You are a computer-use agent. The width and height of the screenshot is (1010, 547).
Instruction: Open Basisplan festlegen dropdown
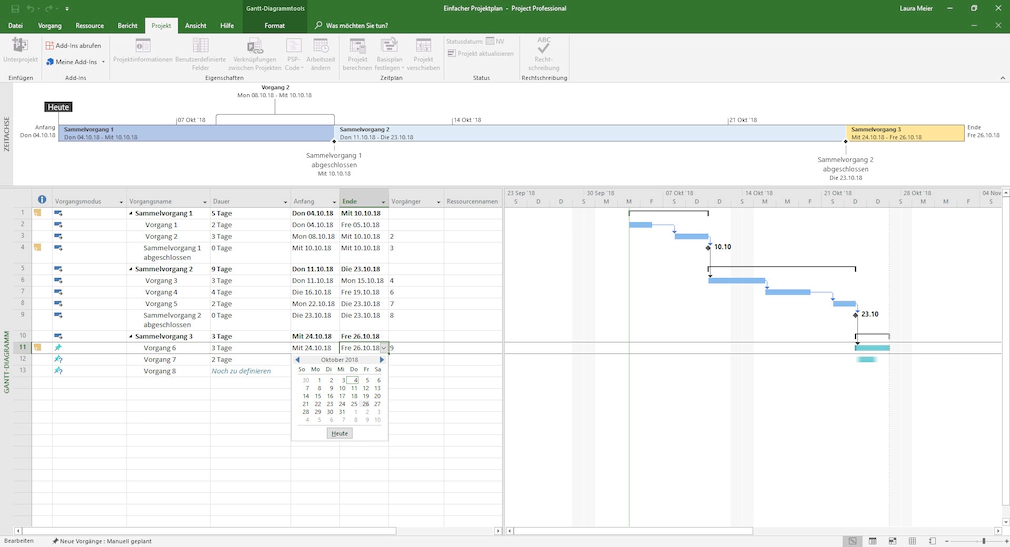pos(389,53)
